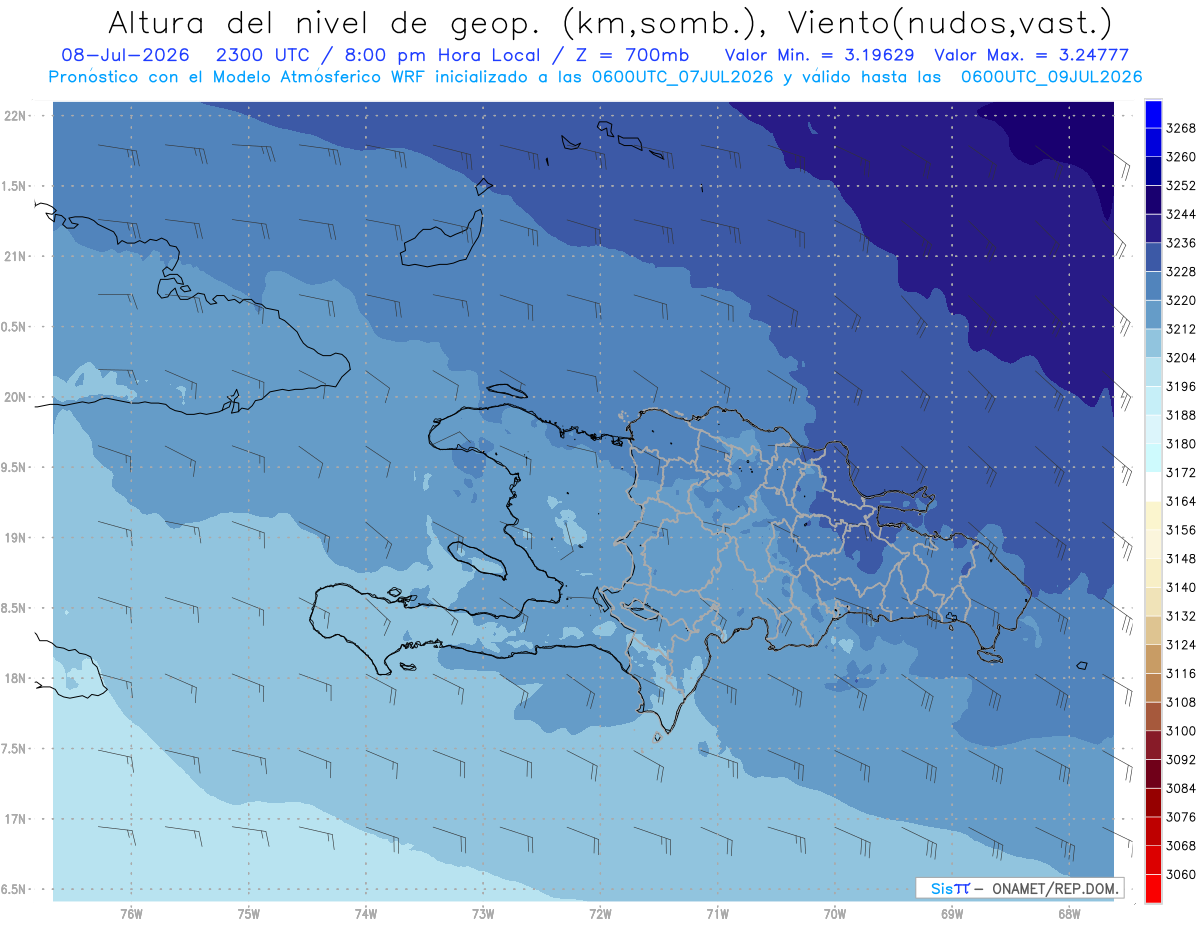Click the '3196' colorbar value label

click(x=1181, y=386)
